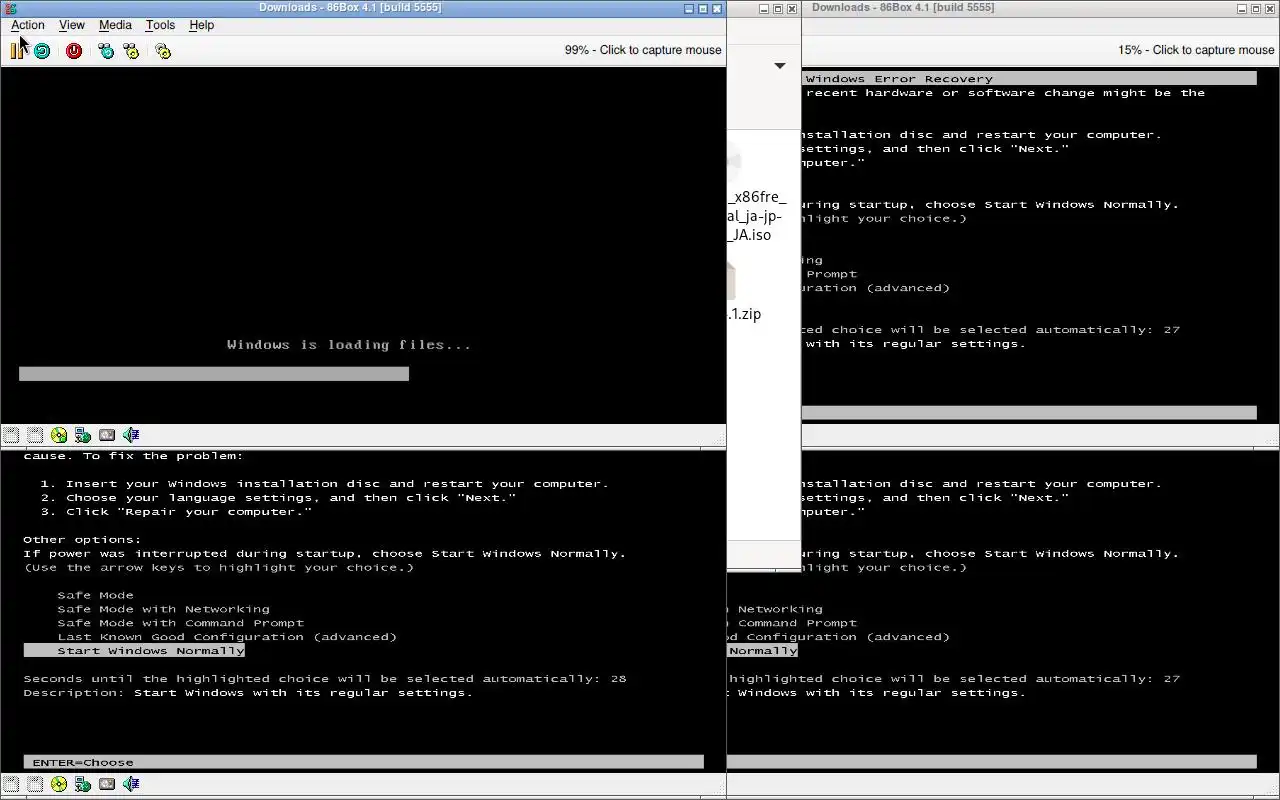Click the loading files progress bar
The height and width of the screenshot is (800, 1280).
[214, 374]
